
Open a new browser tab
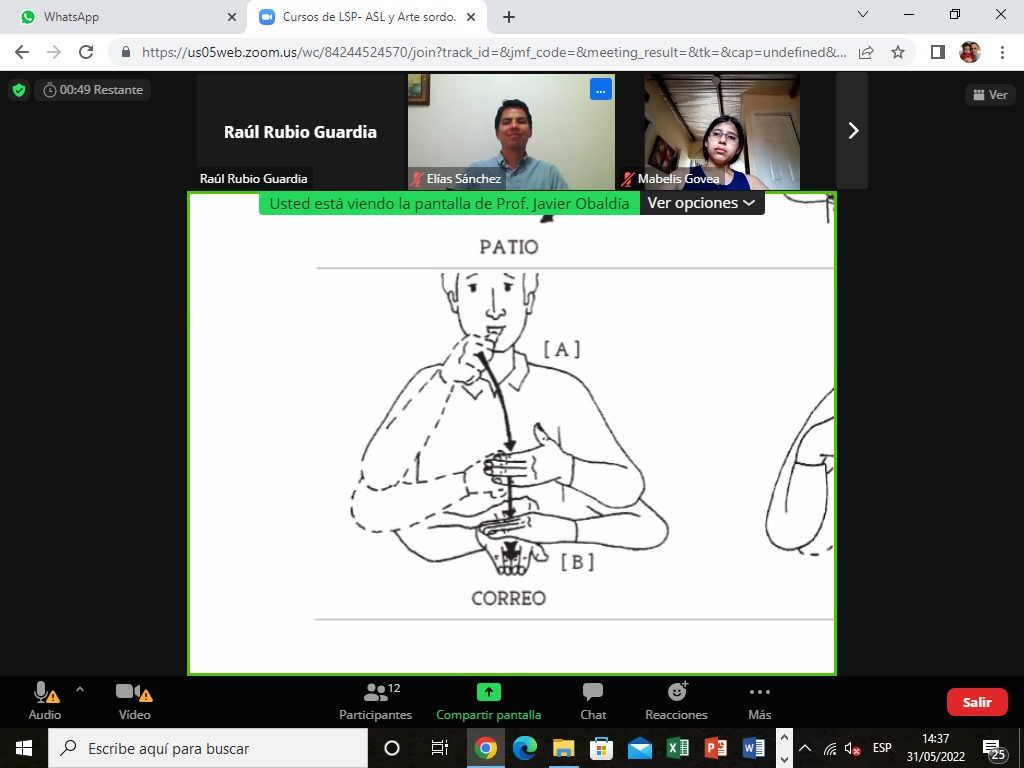coord(509,17)
